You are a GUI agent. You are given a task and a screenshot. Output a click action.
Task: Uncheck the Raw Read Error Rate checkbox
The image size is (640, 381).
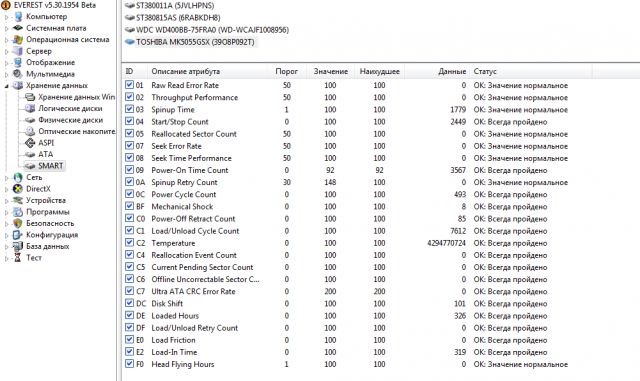pyautogui.click(x=129, y=85)
